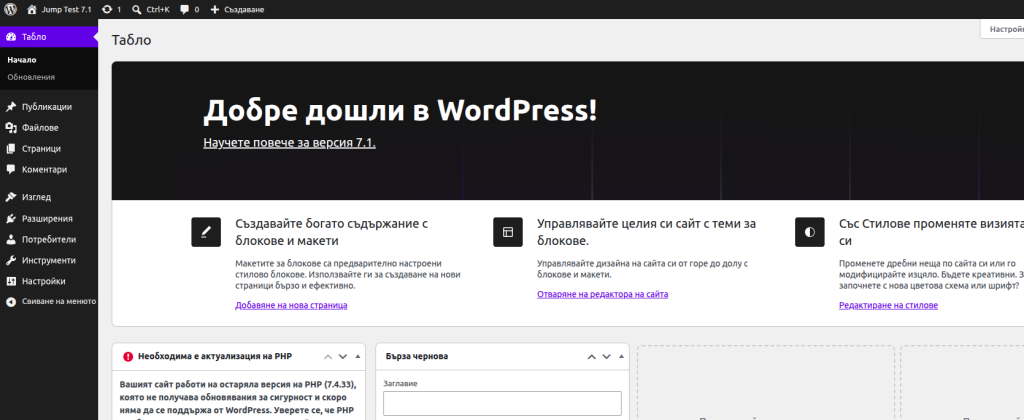Click the Инструменти wrench icon
This screenshot has width=1024, height=420.
tap(10, 261)
